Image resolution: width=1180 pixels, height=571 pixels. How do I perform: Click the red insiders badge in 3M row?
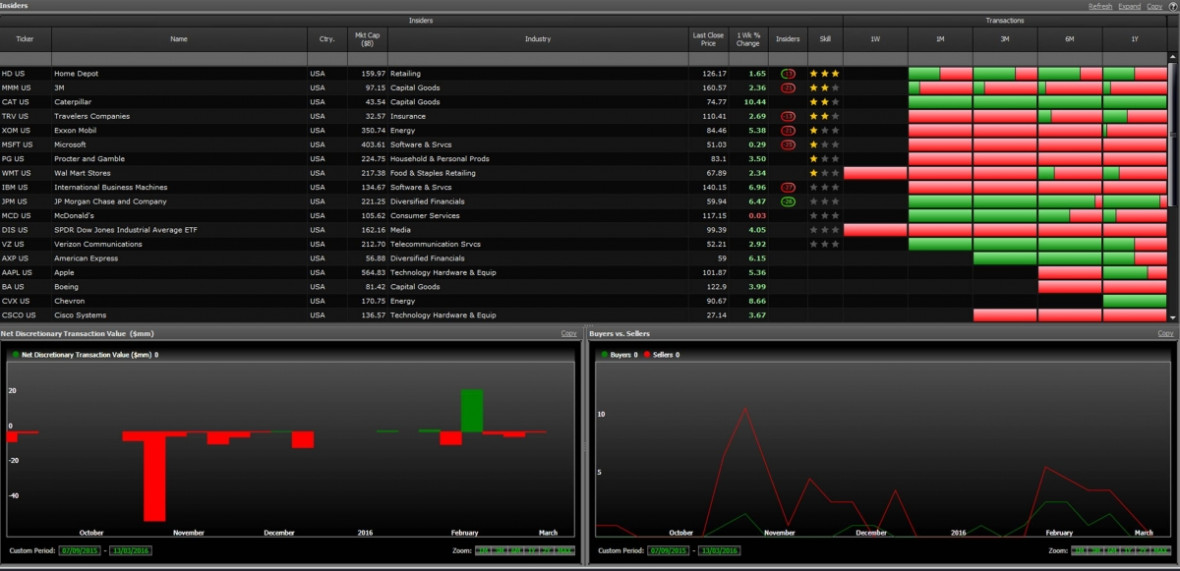pyautogui.click(x=788, y=88)
